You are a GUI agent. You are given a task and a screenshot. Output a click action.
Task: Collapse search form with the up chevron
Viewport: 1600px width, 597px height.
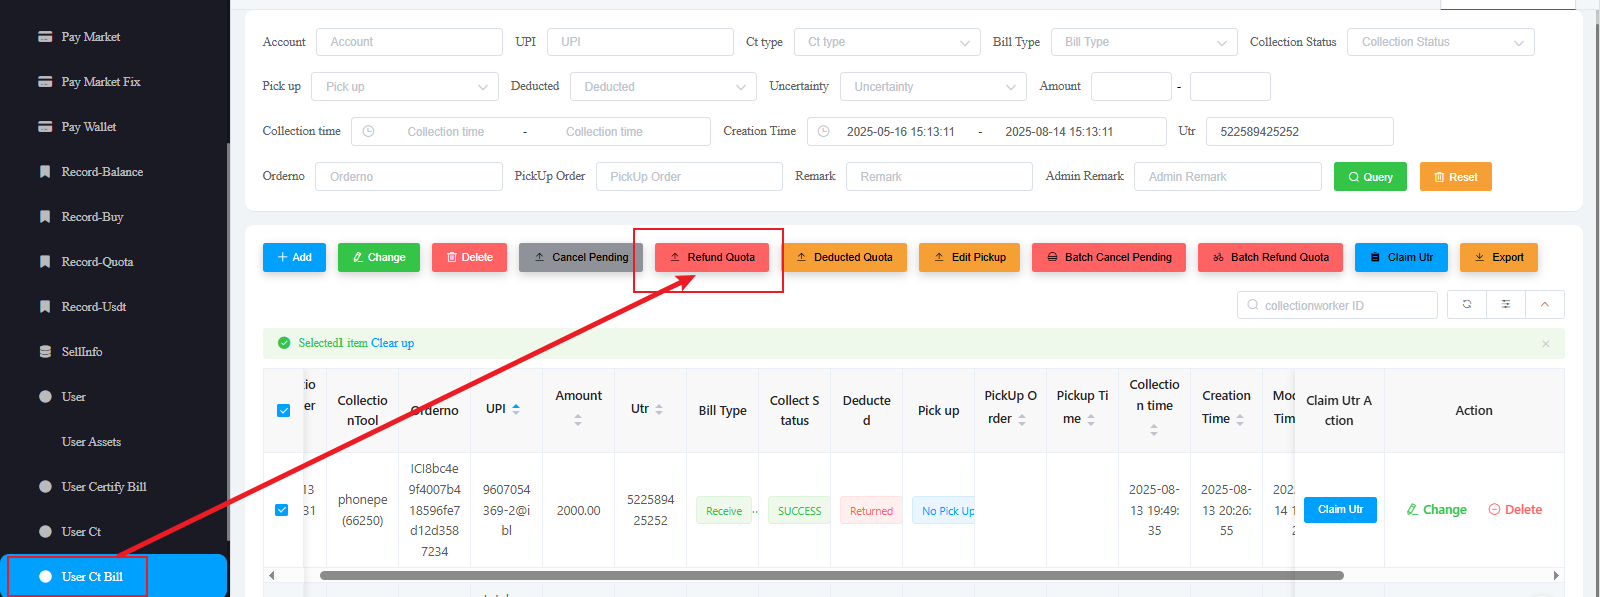pyautogui.click(x=1545, y=305)
